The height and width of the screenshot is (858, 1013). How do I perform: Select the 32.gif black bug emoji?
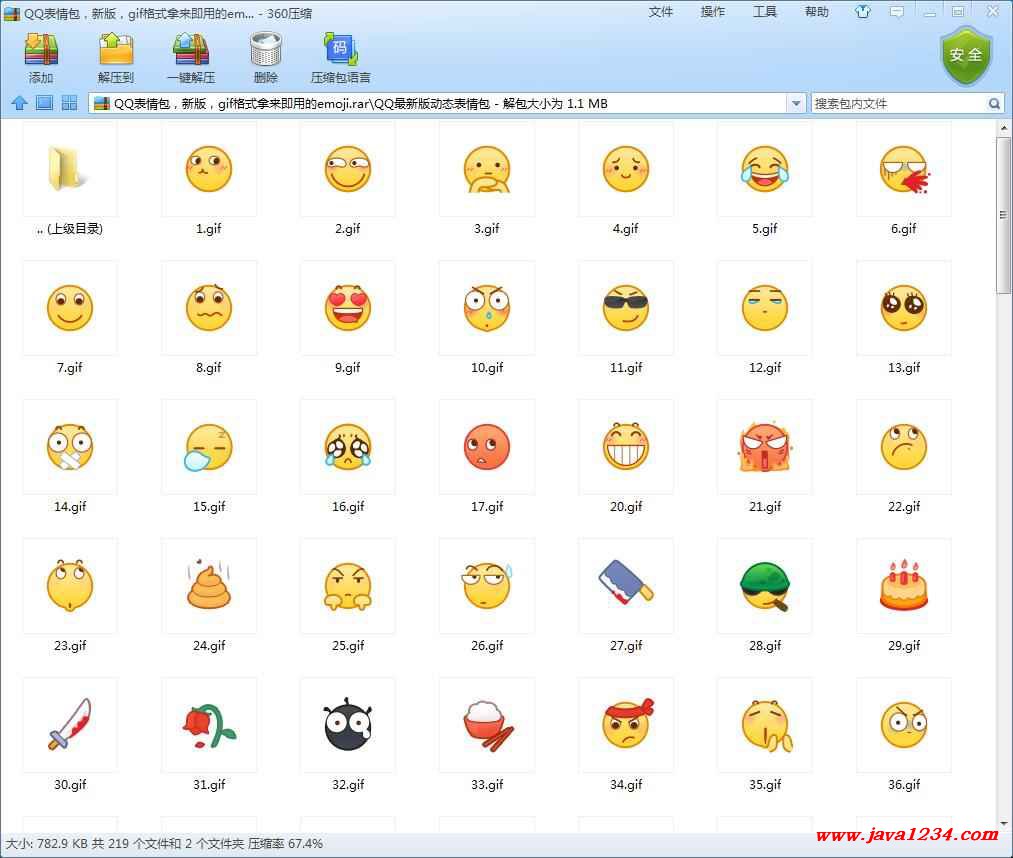pyautogui.click(x=348, y=725)
